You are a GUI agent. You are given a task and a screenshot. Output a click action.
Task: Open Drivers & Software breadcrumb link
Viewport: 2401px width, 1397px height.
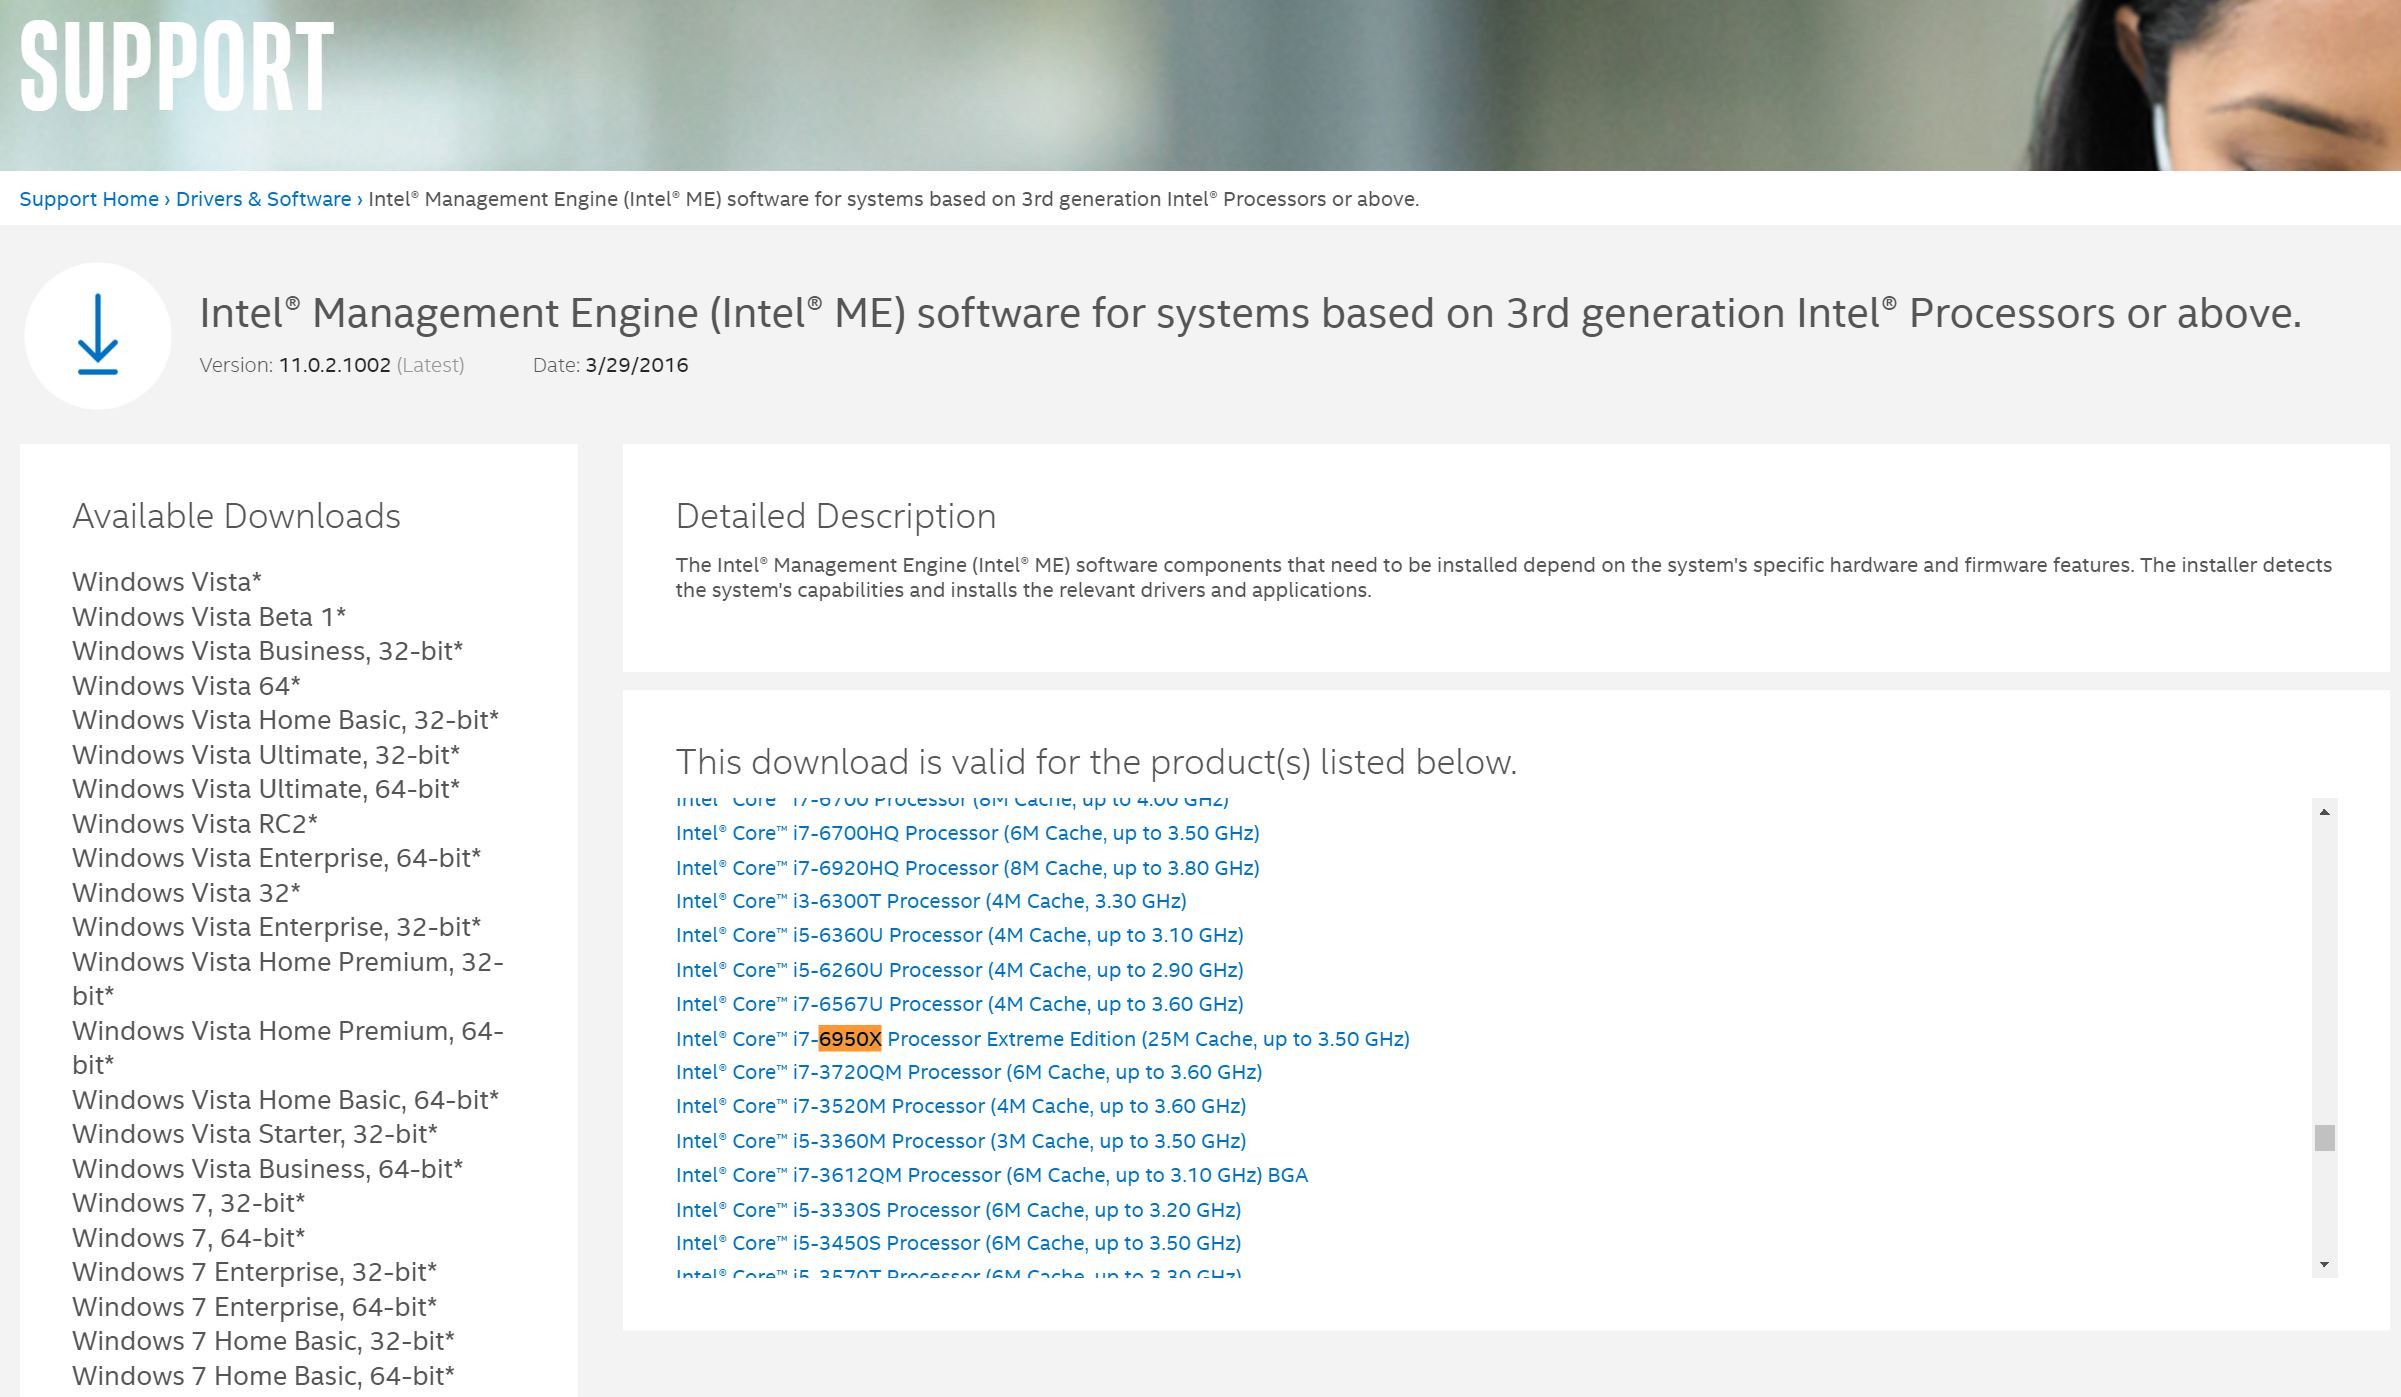[263, 199]
